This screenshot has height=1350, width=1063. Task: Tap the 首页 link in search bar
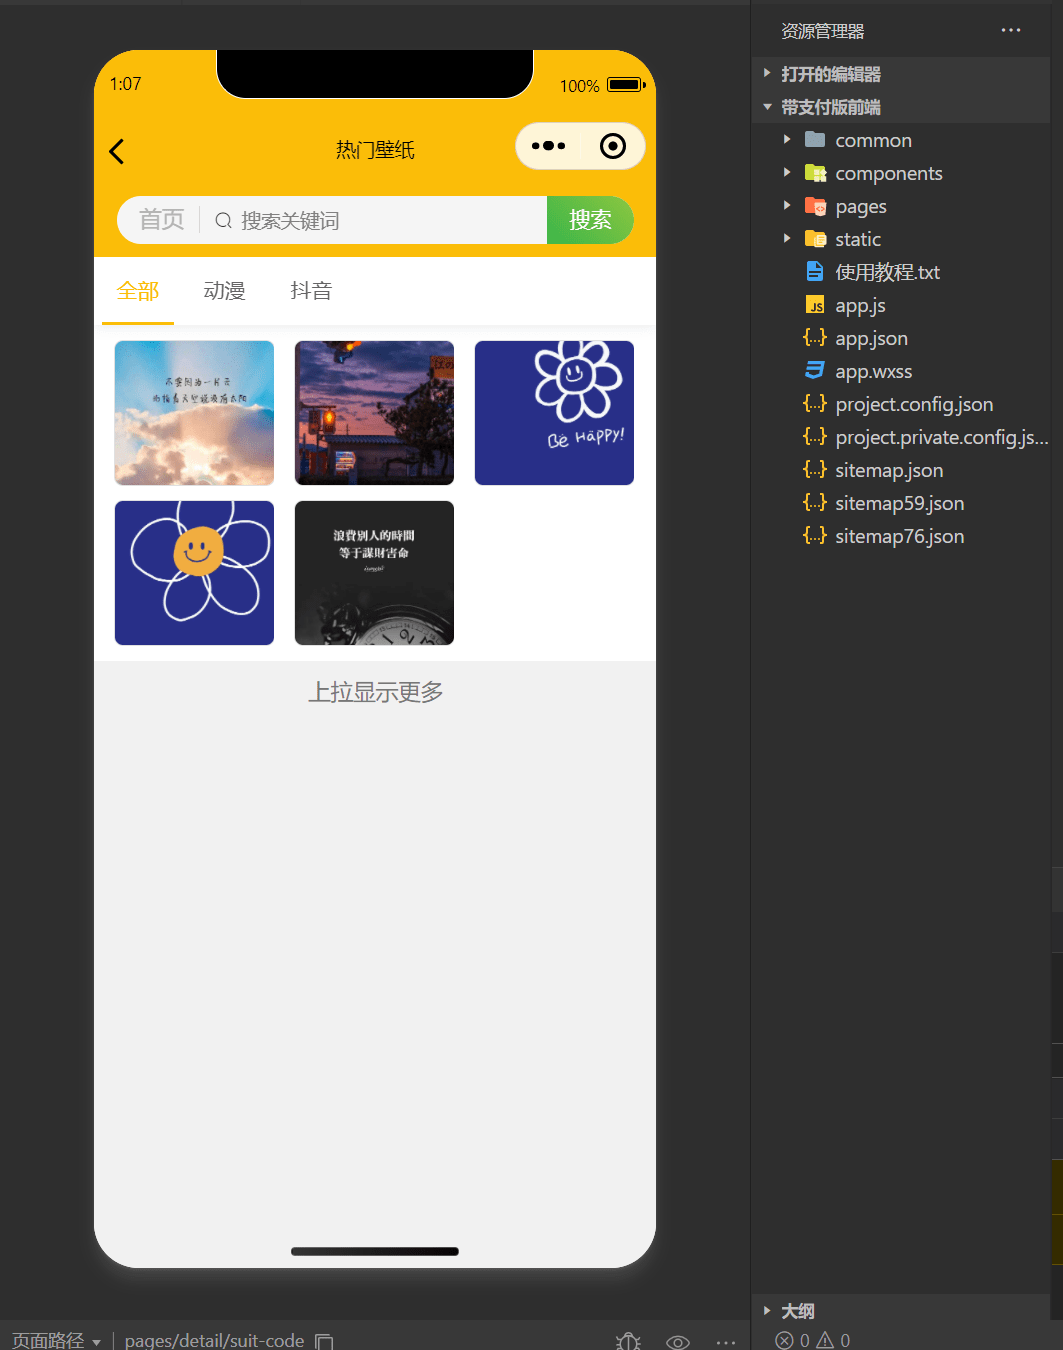161,220
